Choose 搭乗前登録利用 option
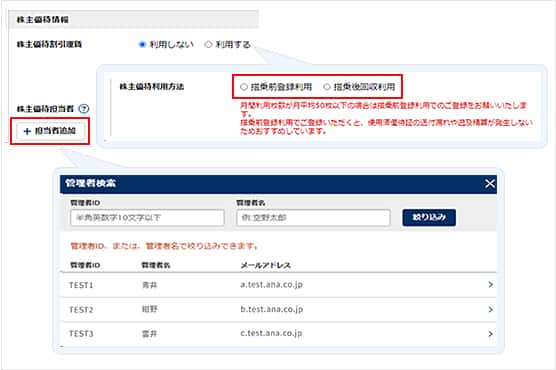The height and width of the screenshot is (370, 556). click(244, 87)
